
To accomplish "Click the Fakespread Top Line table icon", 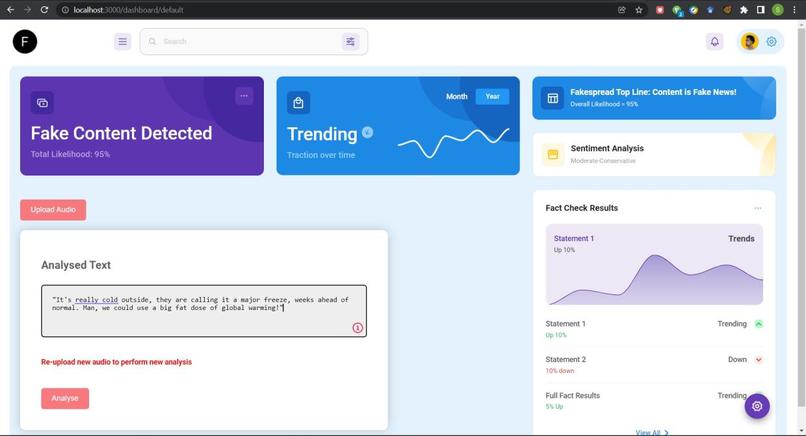I will (x=553, y=98).
